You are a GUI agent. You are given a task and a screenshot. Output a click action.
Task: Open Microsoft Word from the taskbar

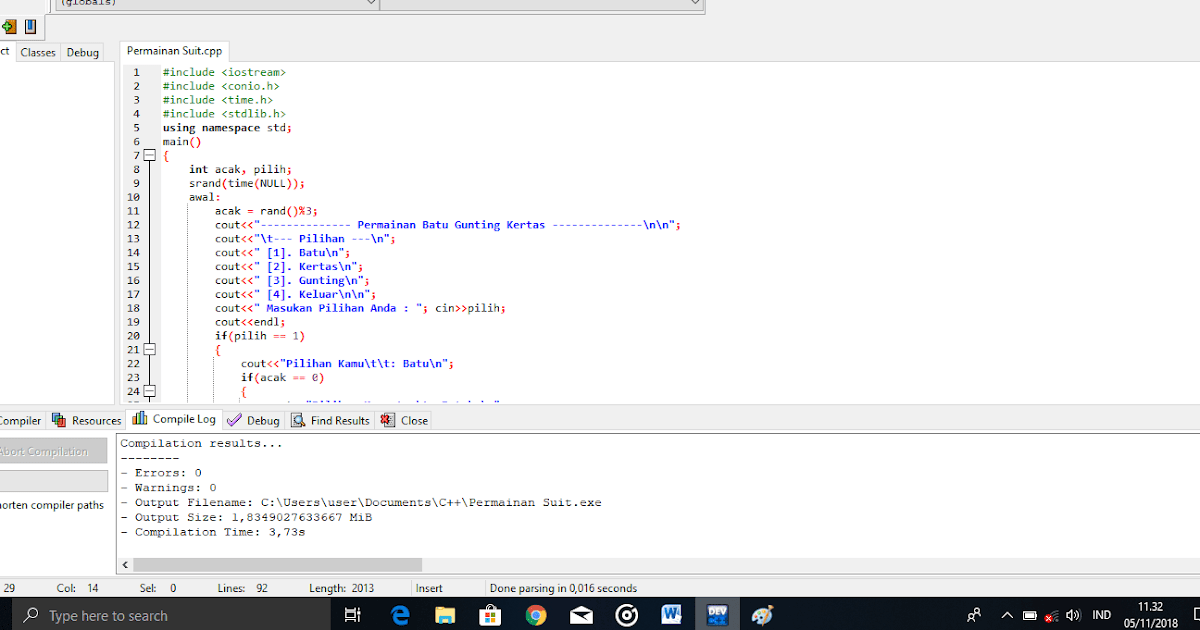671,614
